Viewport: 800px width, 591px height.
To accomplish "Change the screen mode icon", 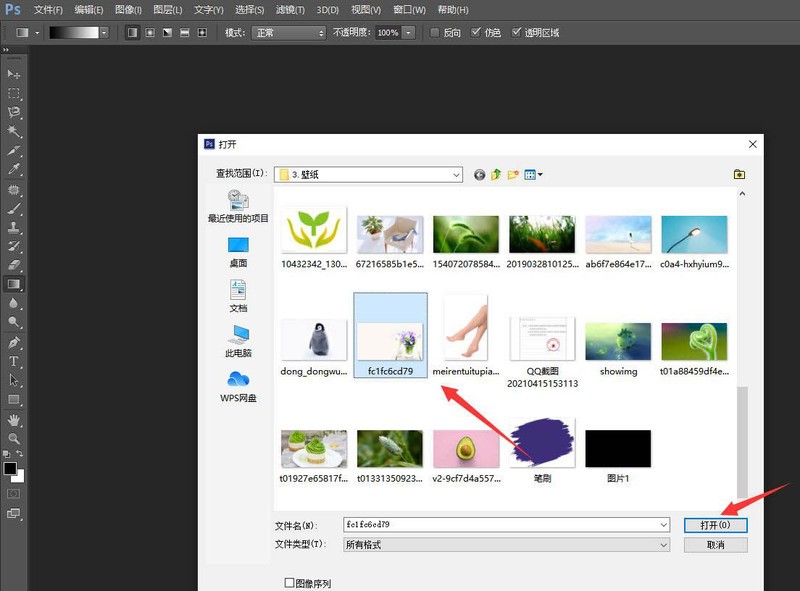I will pyautogui.click(x=14, y=513).
